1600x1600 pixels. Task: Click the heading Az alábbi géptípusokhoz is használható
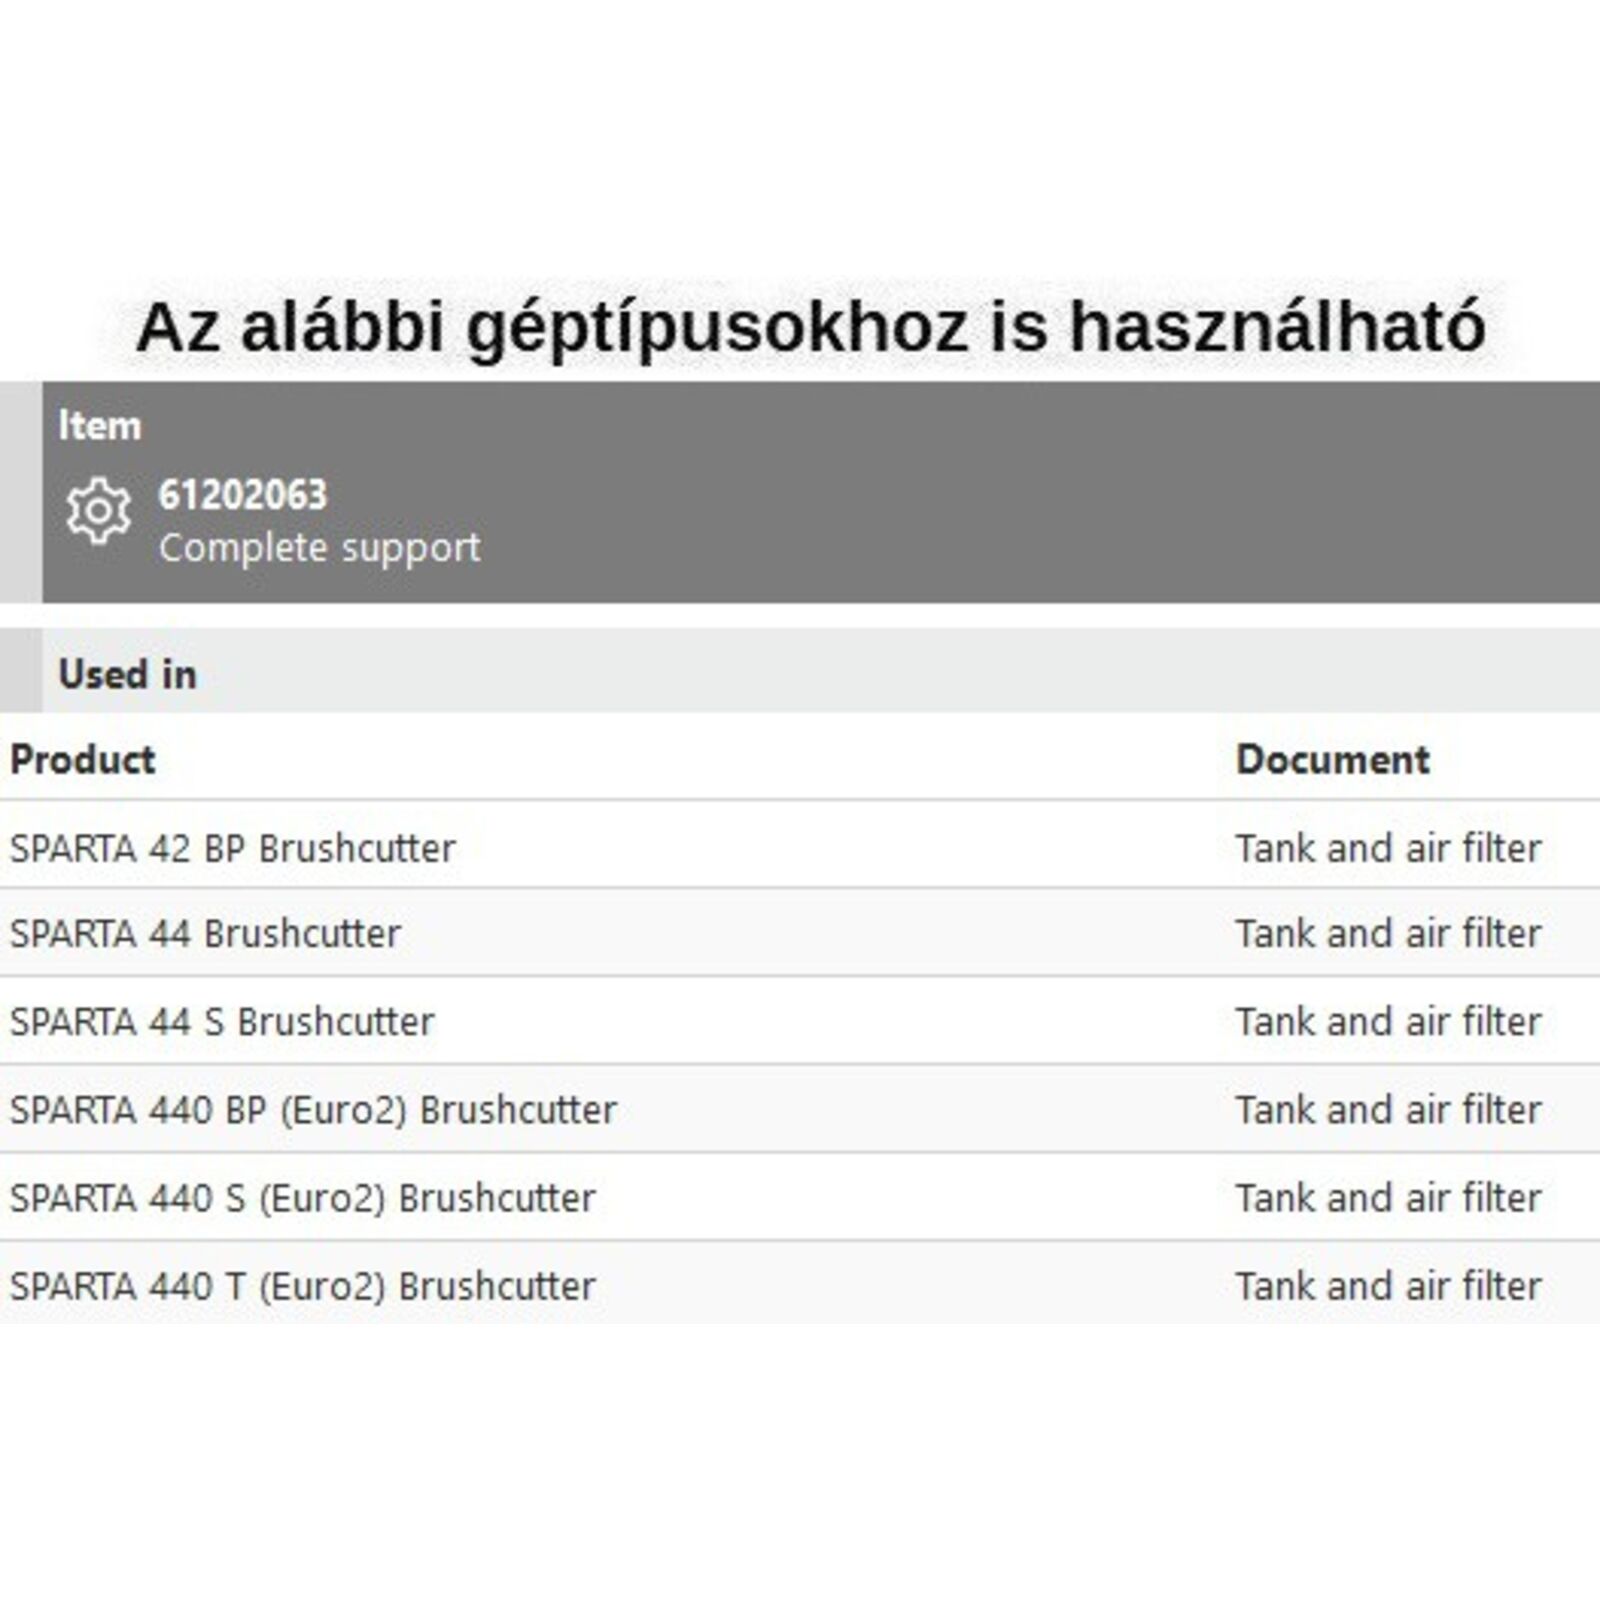pos(810,327)
